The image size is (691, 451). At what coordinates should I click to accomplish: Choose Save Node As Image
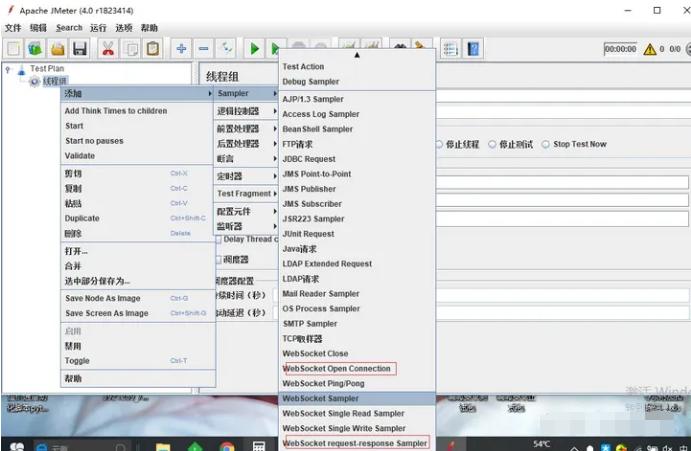pos(137,298)
